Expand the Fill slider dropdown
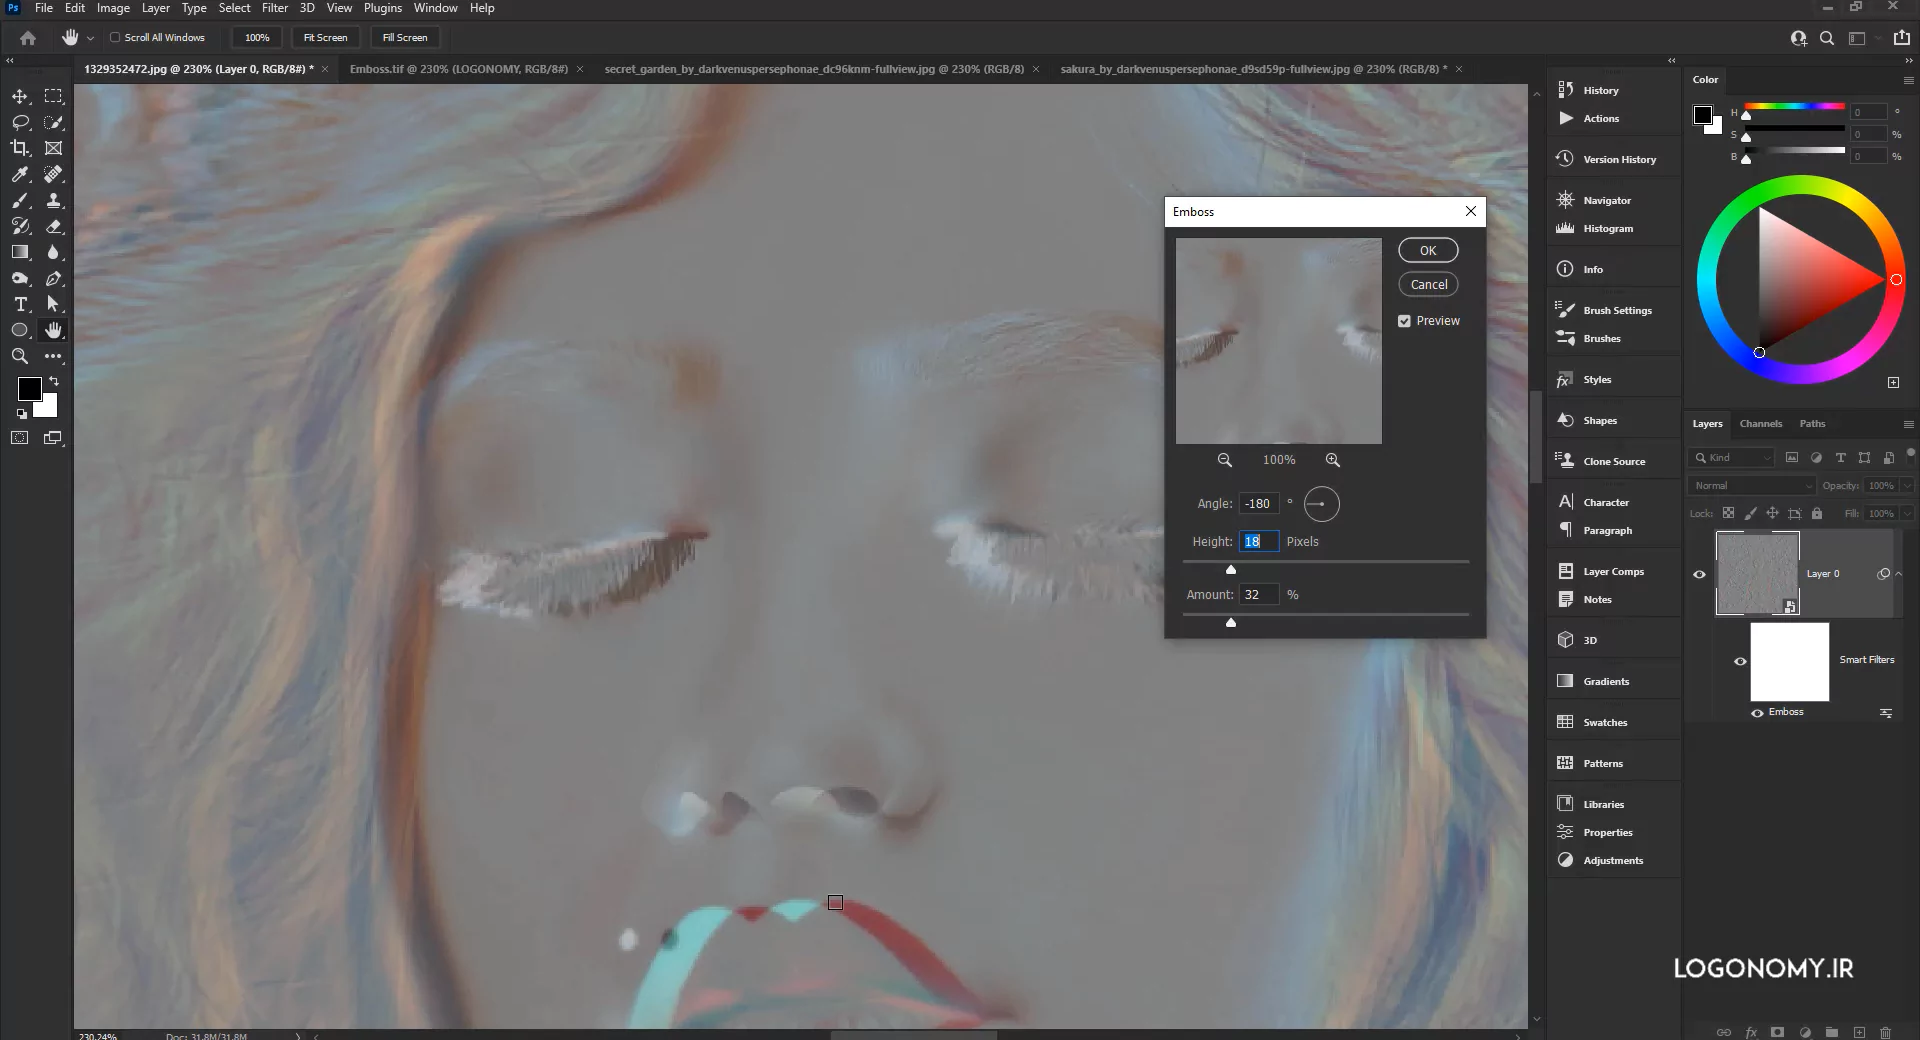The height and width of the screenshot is (1040, 1920). point(1907,514)
